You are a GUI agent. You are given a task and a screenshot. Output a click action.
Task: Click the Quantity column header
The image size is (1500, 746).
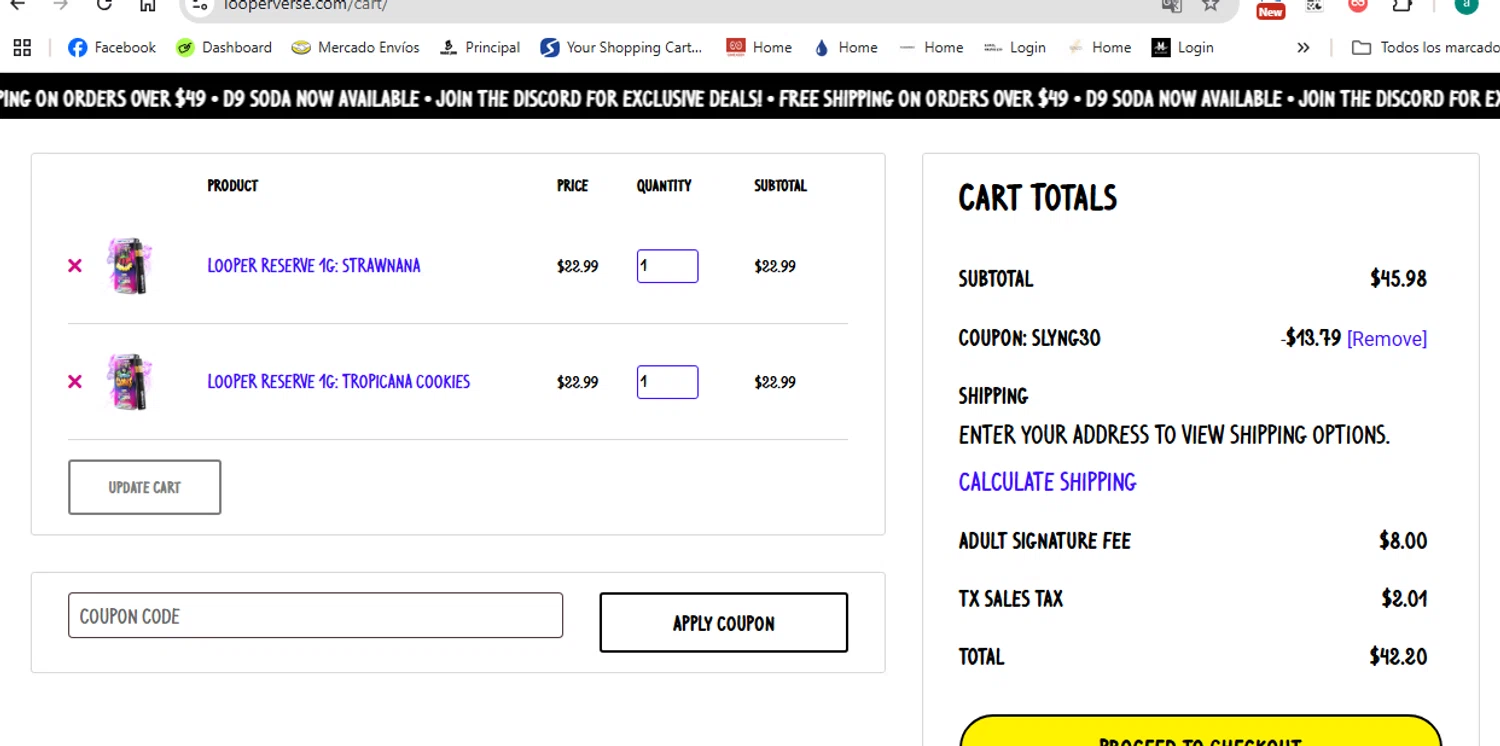(x=664, y=186)
